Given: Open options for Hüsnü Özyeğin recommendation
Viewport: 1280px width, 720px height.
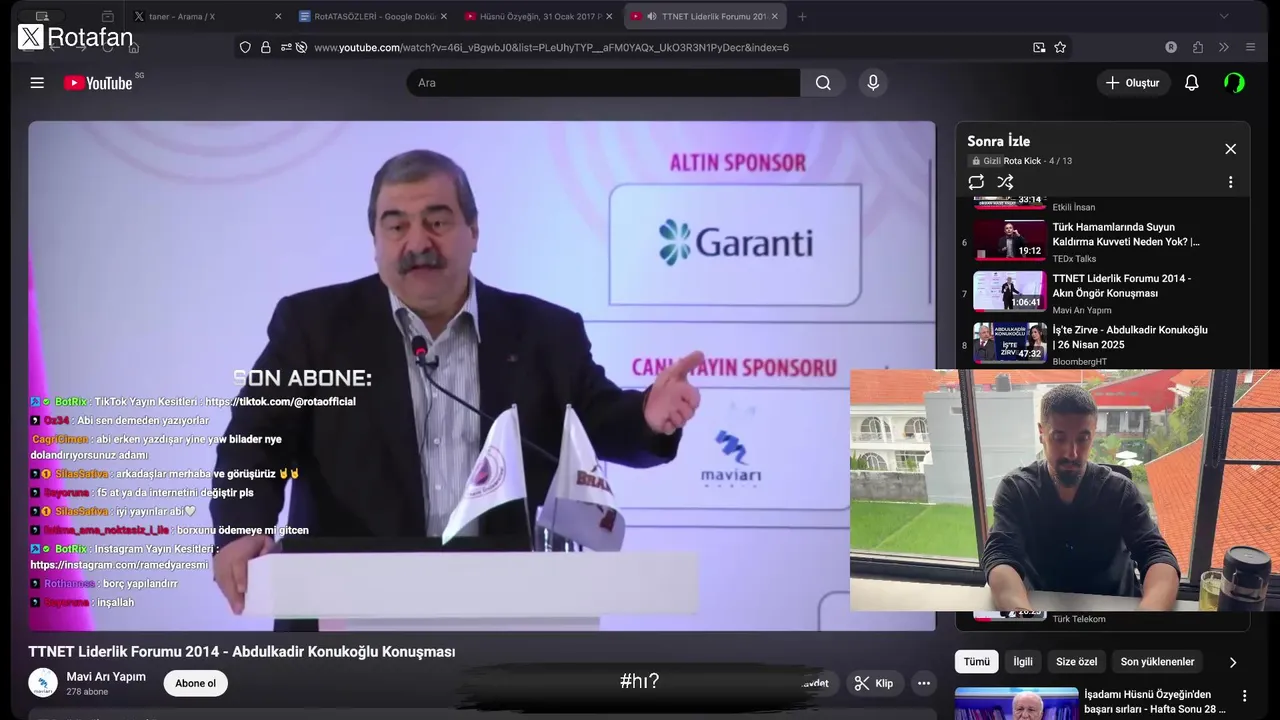Looking at the screenshot, I should tap(1244, 696).
